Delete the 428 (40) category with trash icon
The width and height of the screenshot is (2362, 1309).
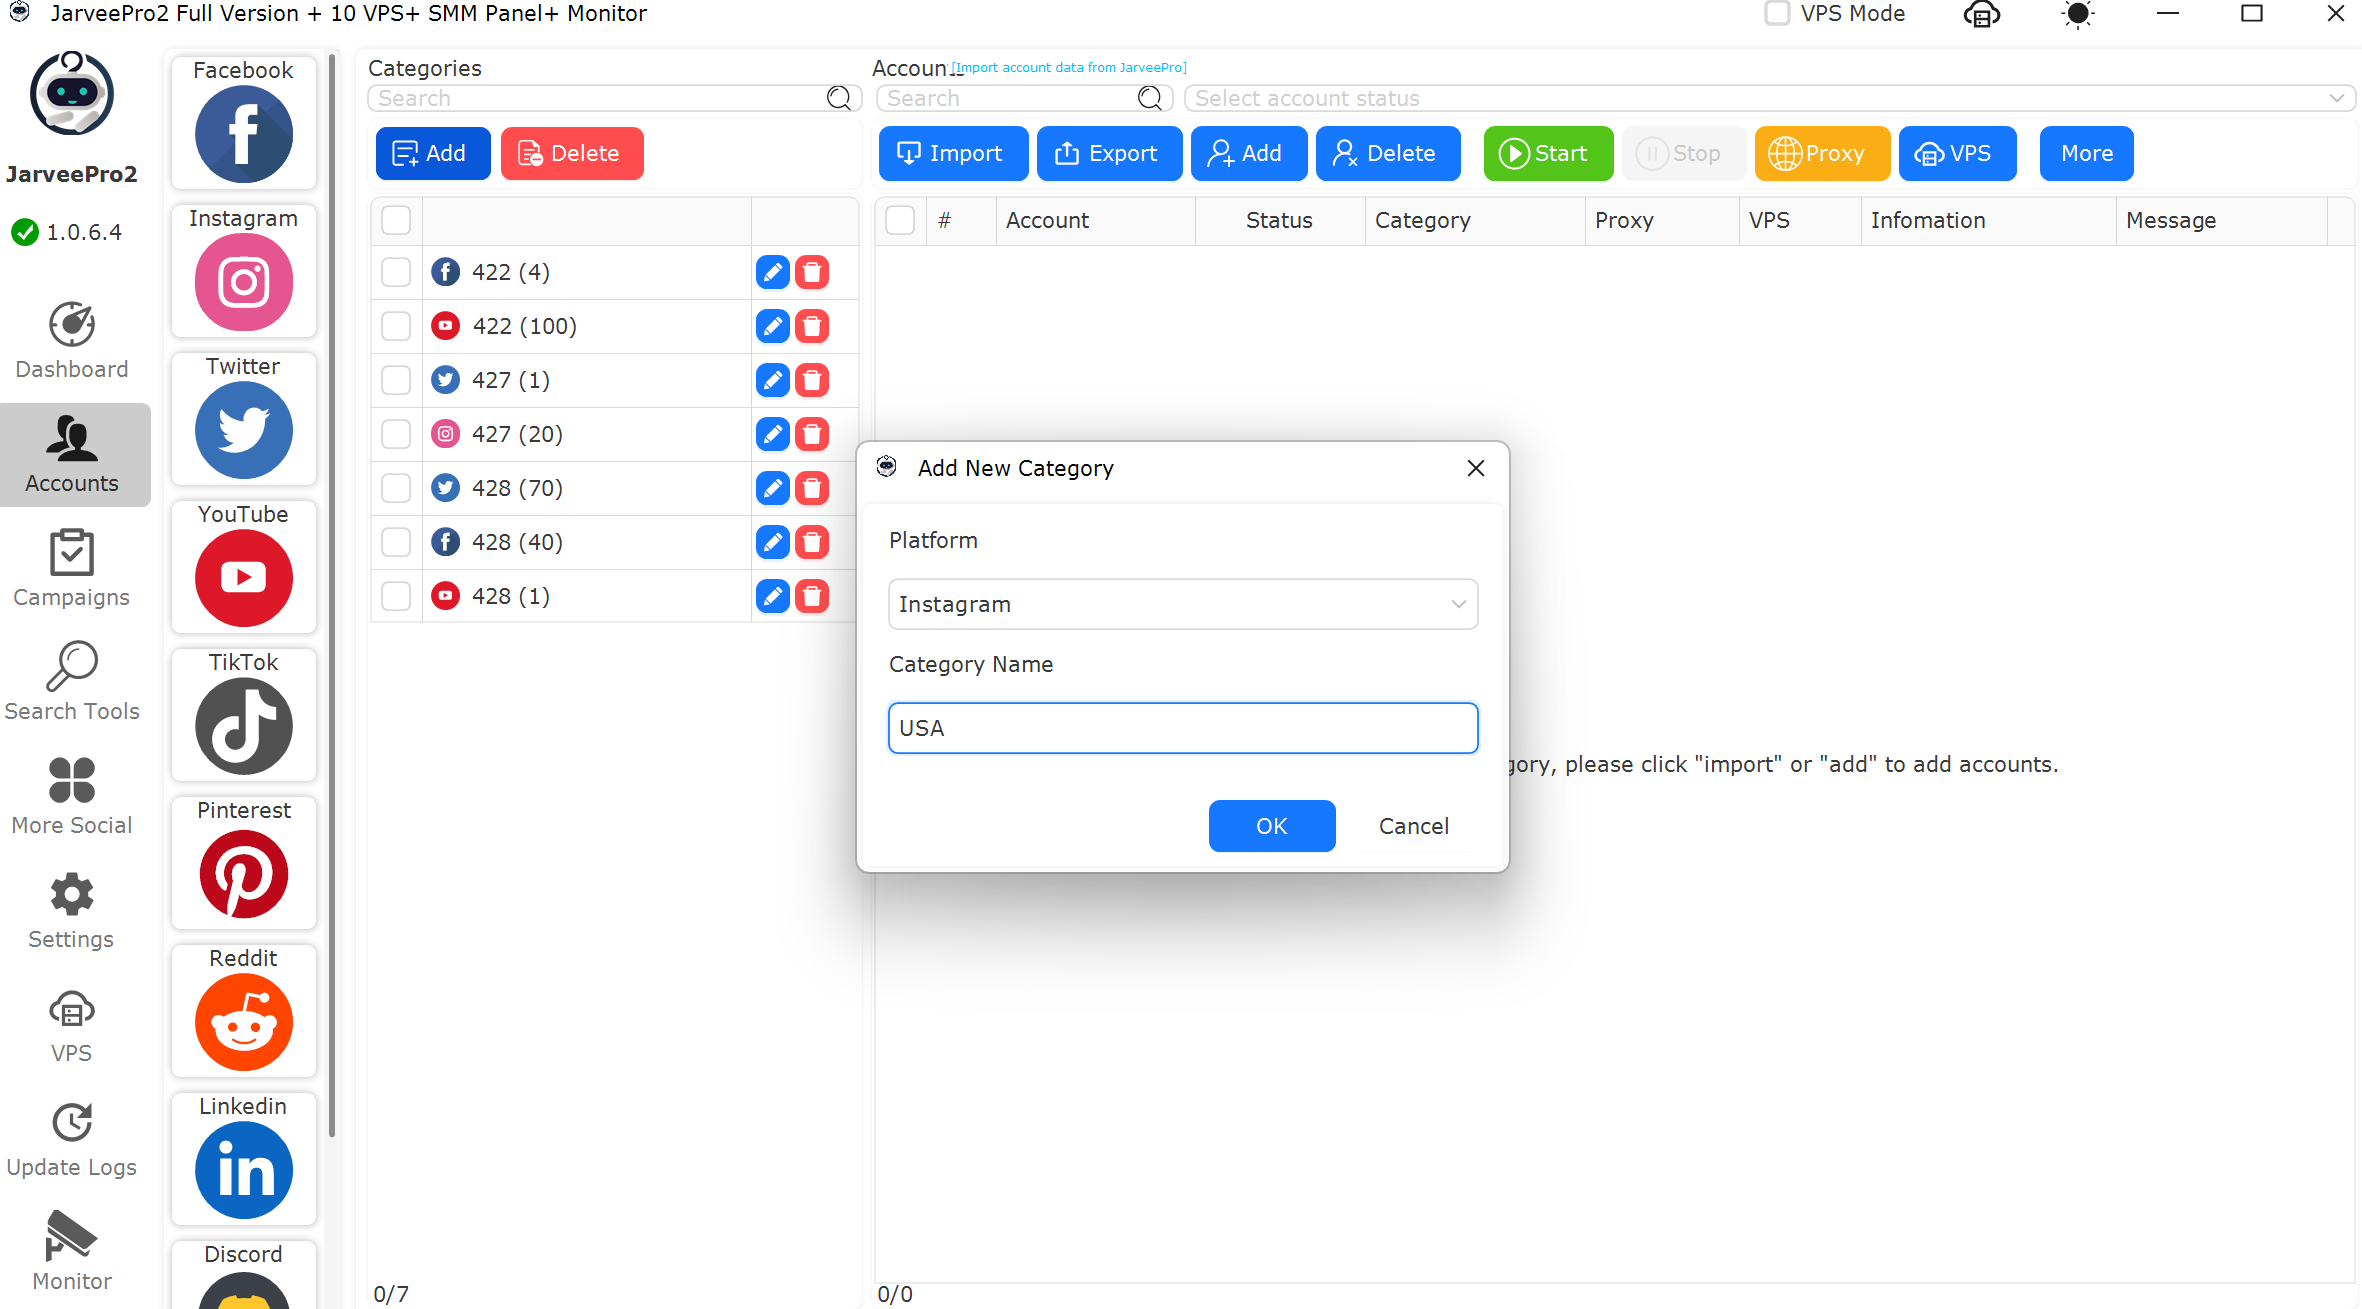pyautogui.click(x=812, y=542)
